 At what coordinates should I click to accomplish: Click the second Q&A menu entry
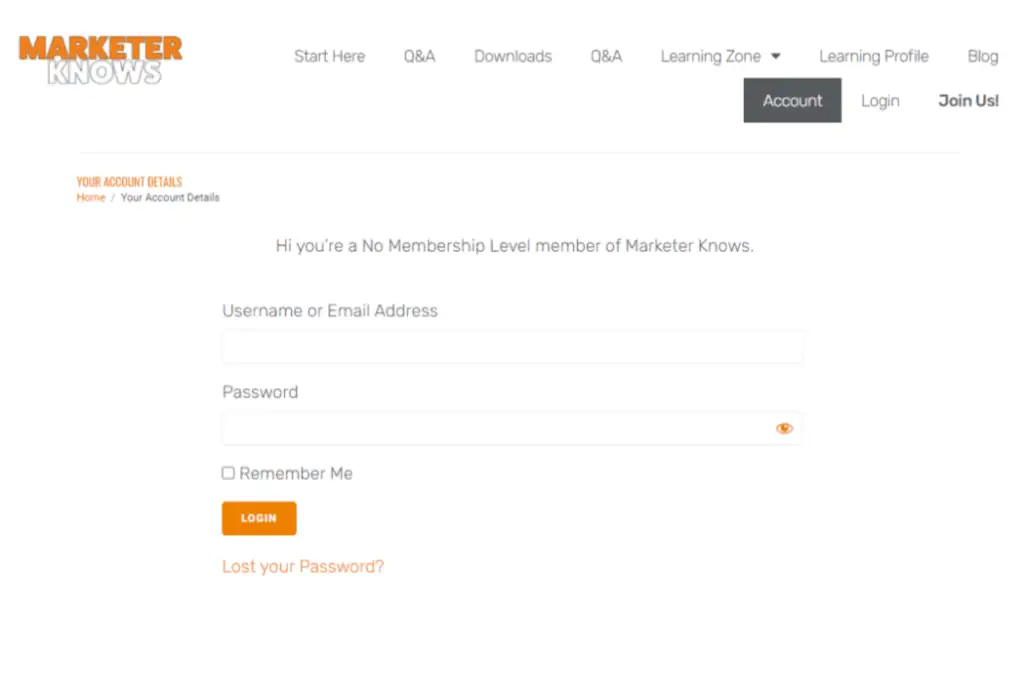606,56
